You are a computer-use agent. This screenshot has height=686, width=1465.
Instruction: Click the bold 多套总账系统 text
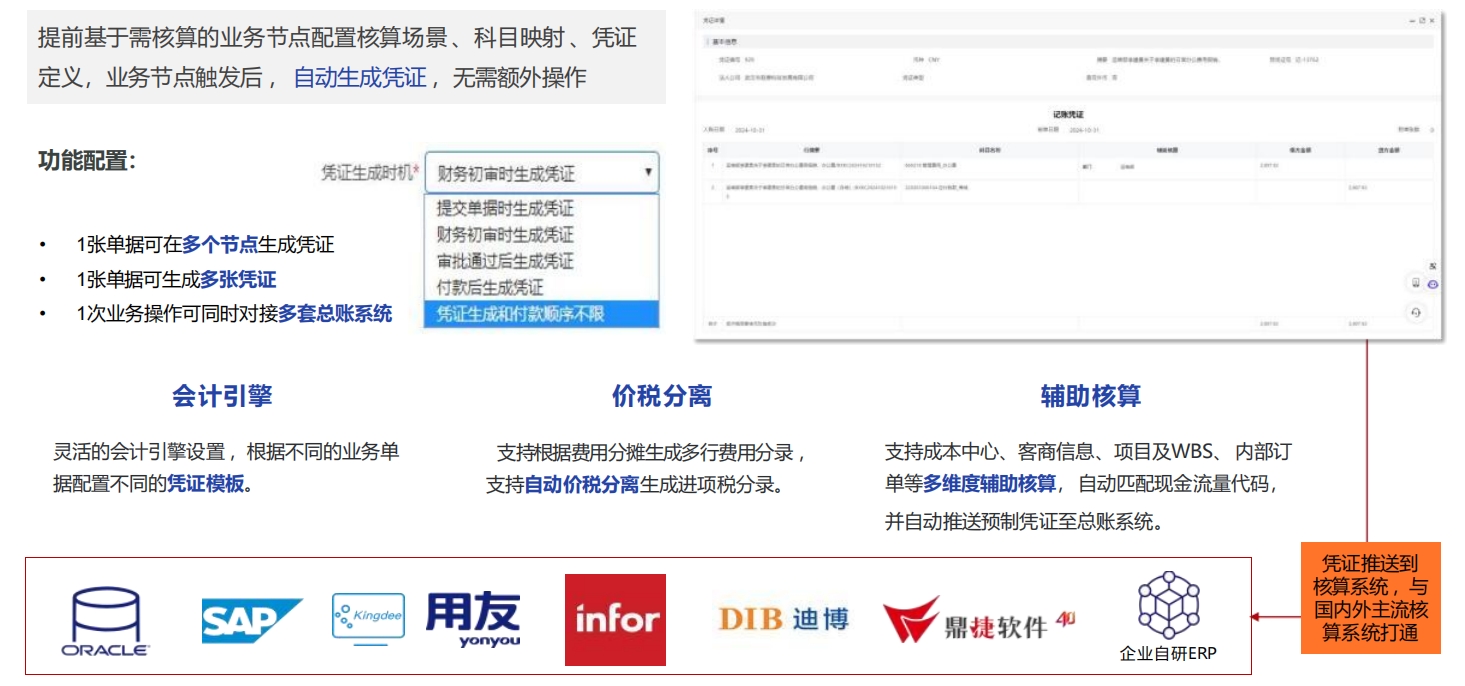click(x=335, y=313)
